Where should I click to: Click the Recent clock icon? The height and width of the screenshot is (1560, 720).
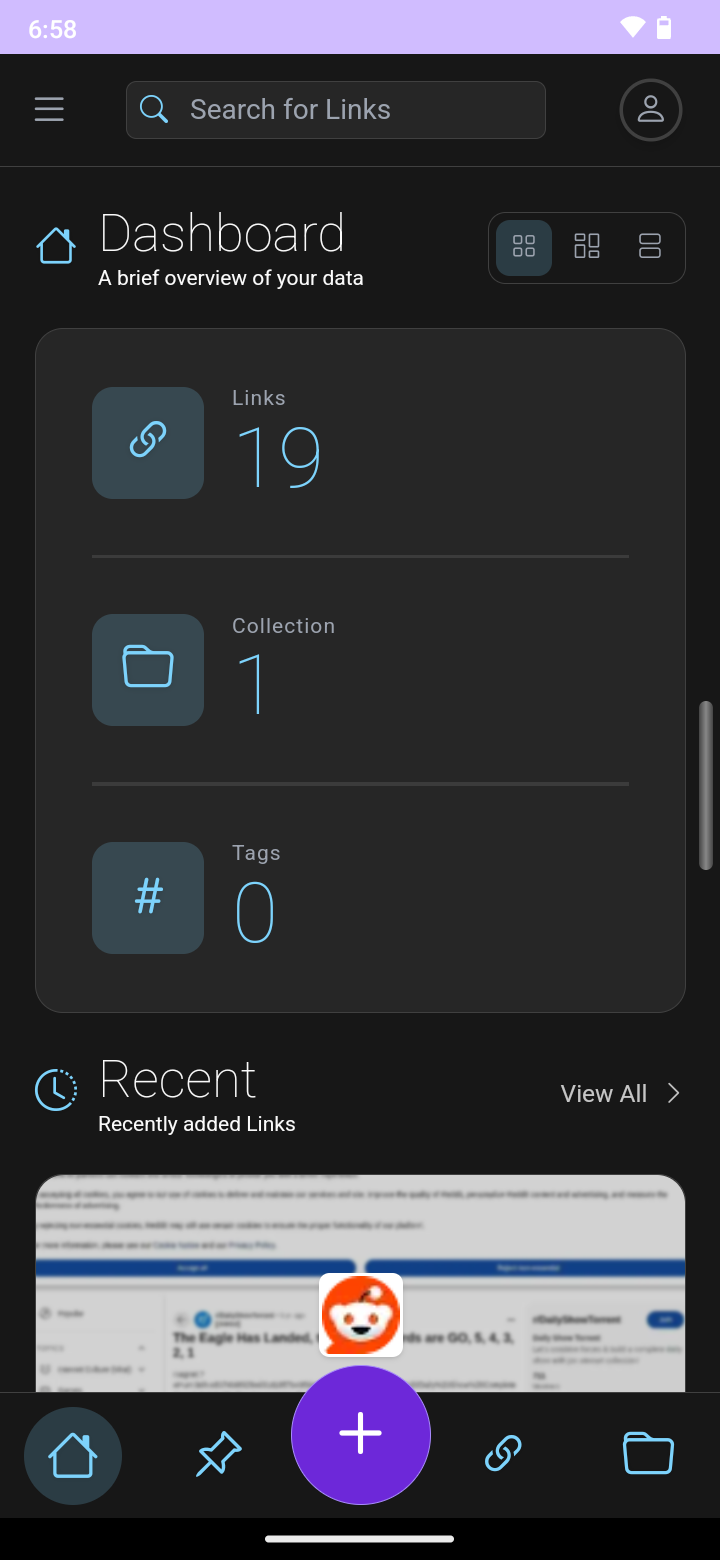point(56,1090)
